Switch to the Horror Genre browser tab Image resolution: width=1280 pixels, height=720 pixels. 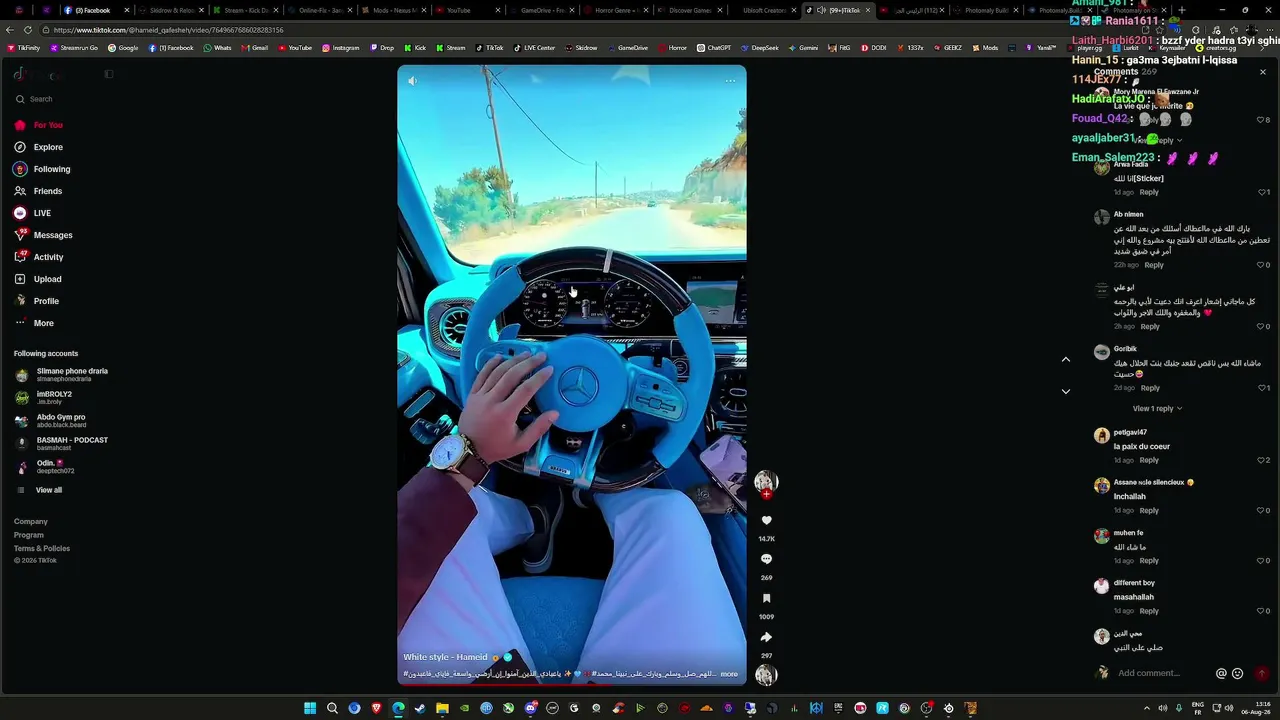(618, 10)
